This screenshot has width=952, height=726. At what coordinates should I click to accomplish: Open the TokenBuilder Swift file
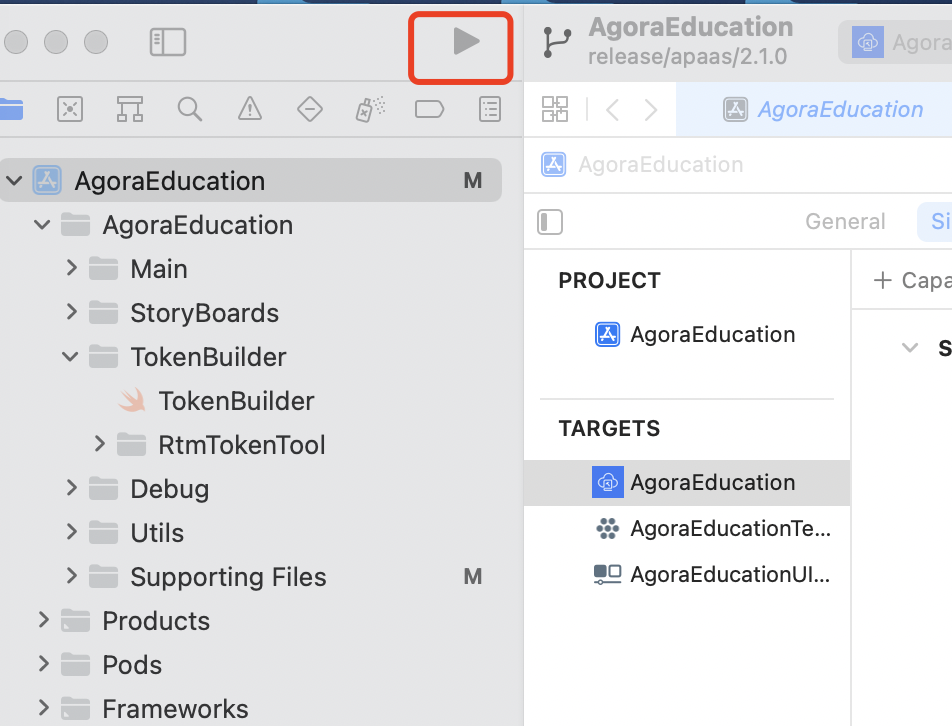237,401
